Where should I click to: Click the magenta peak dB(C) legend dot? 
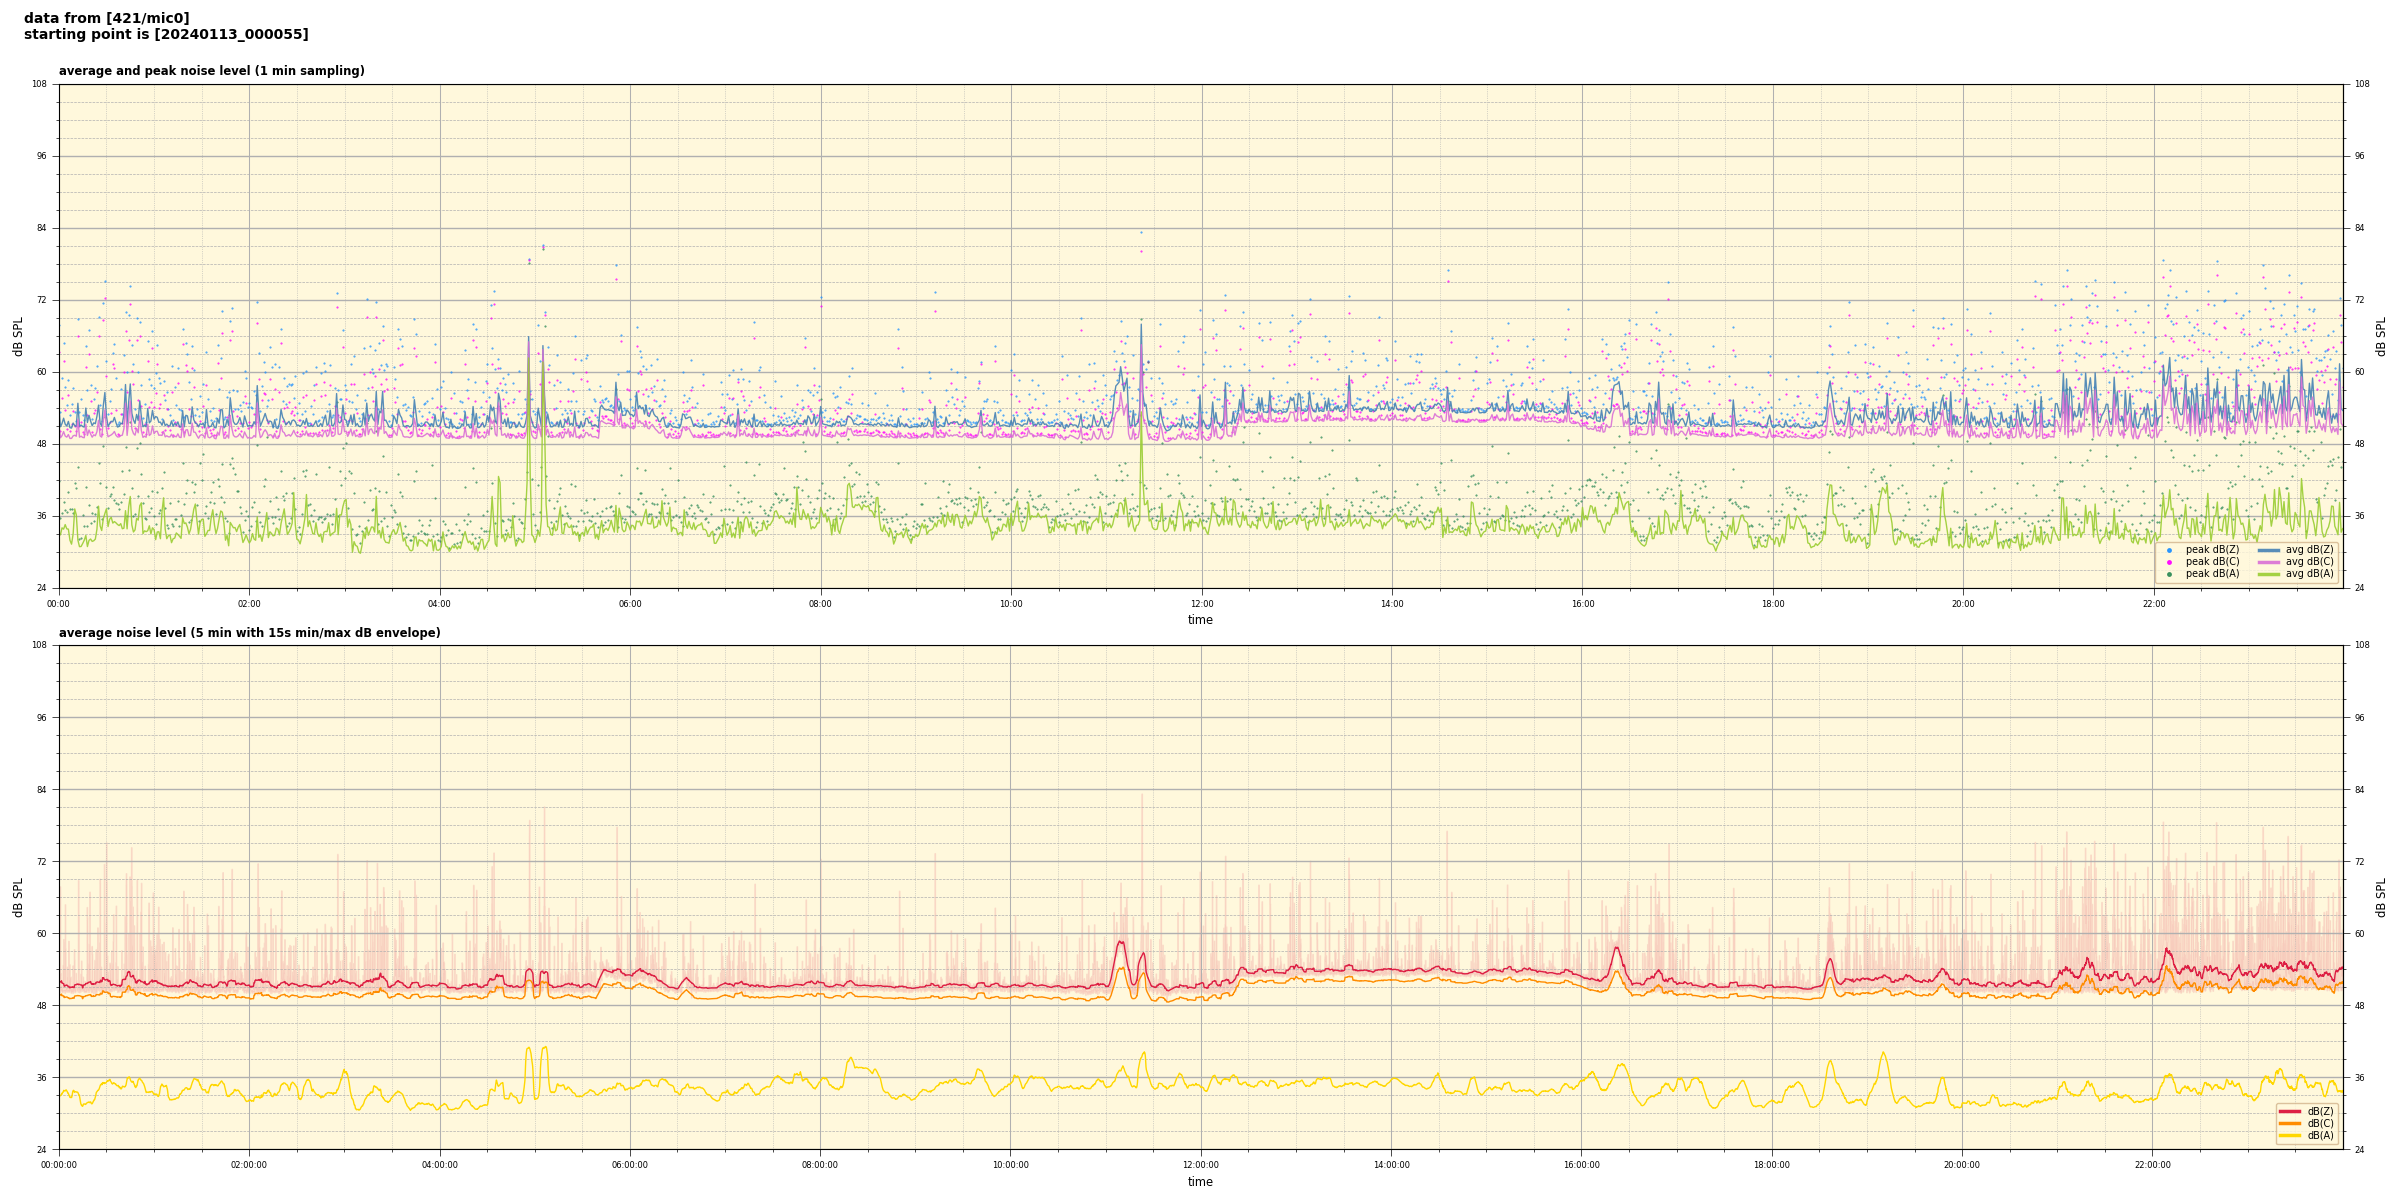(x=2169, y=562)
